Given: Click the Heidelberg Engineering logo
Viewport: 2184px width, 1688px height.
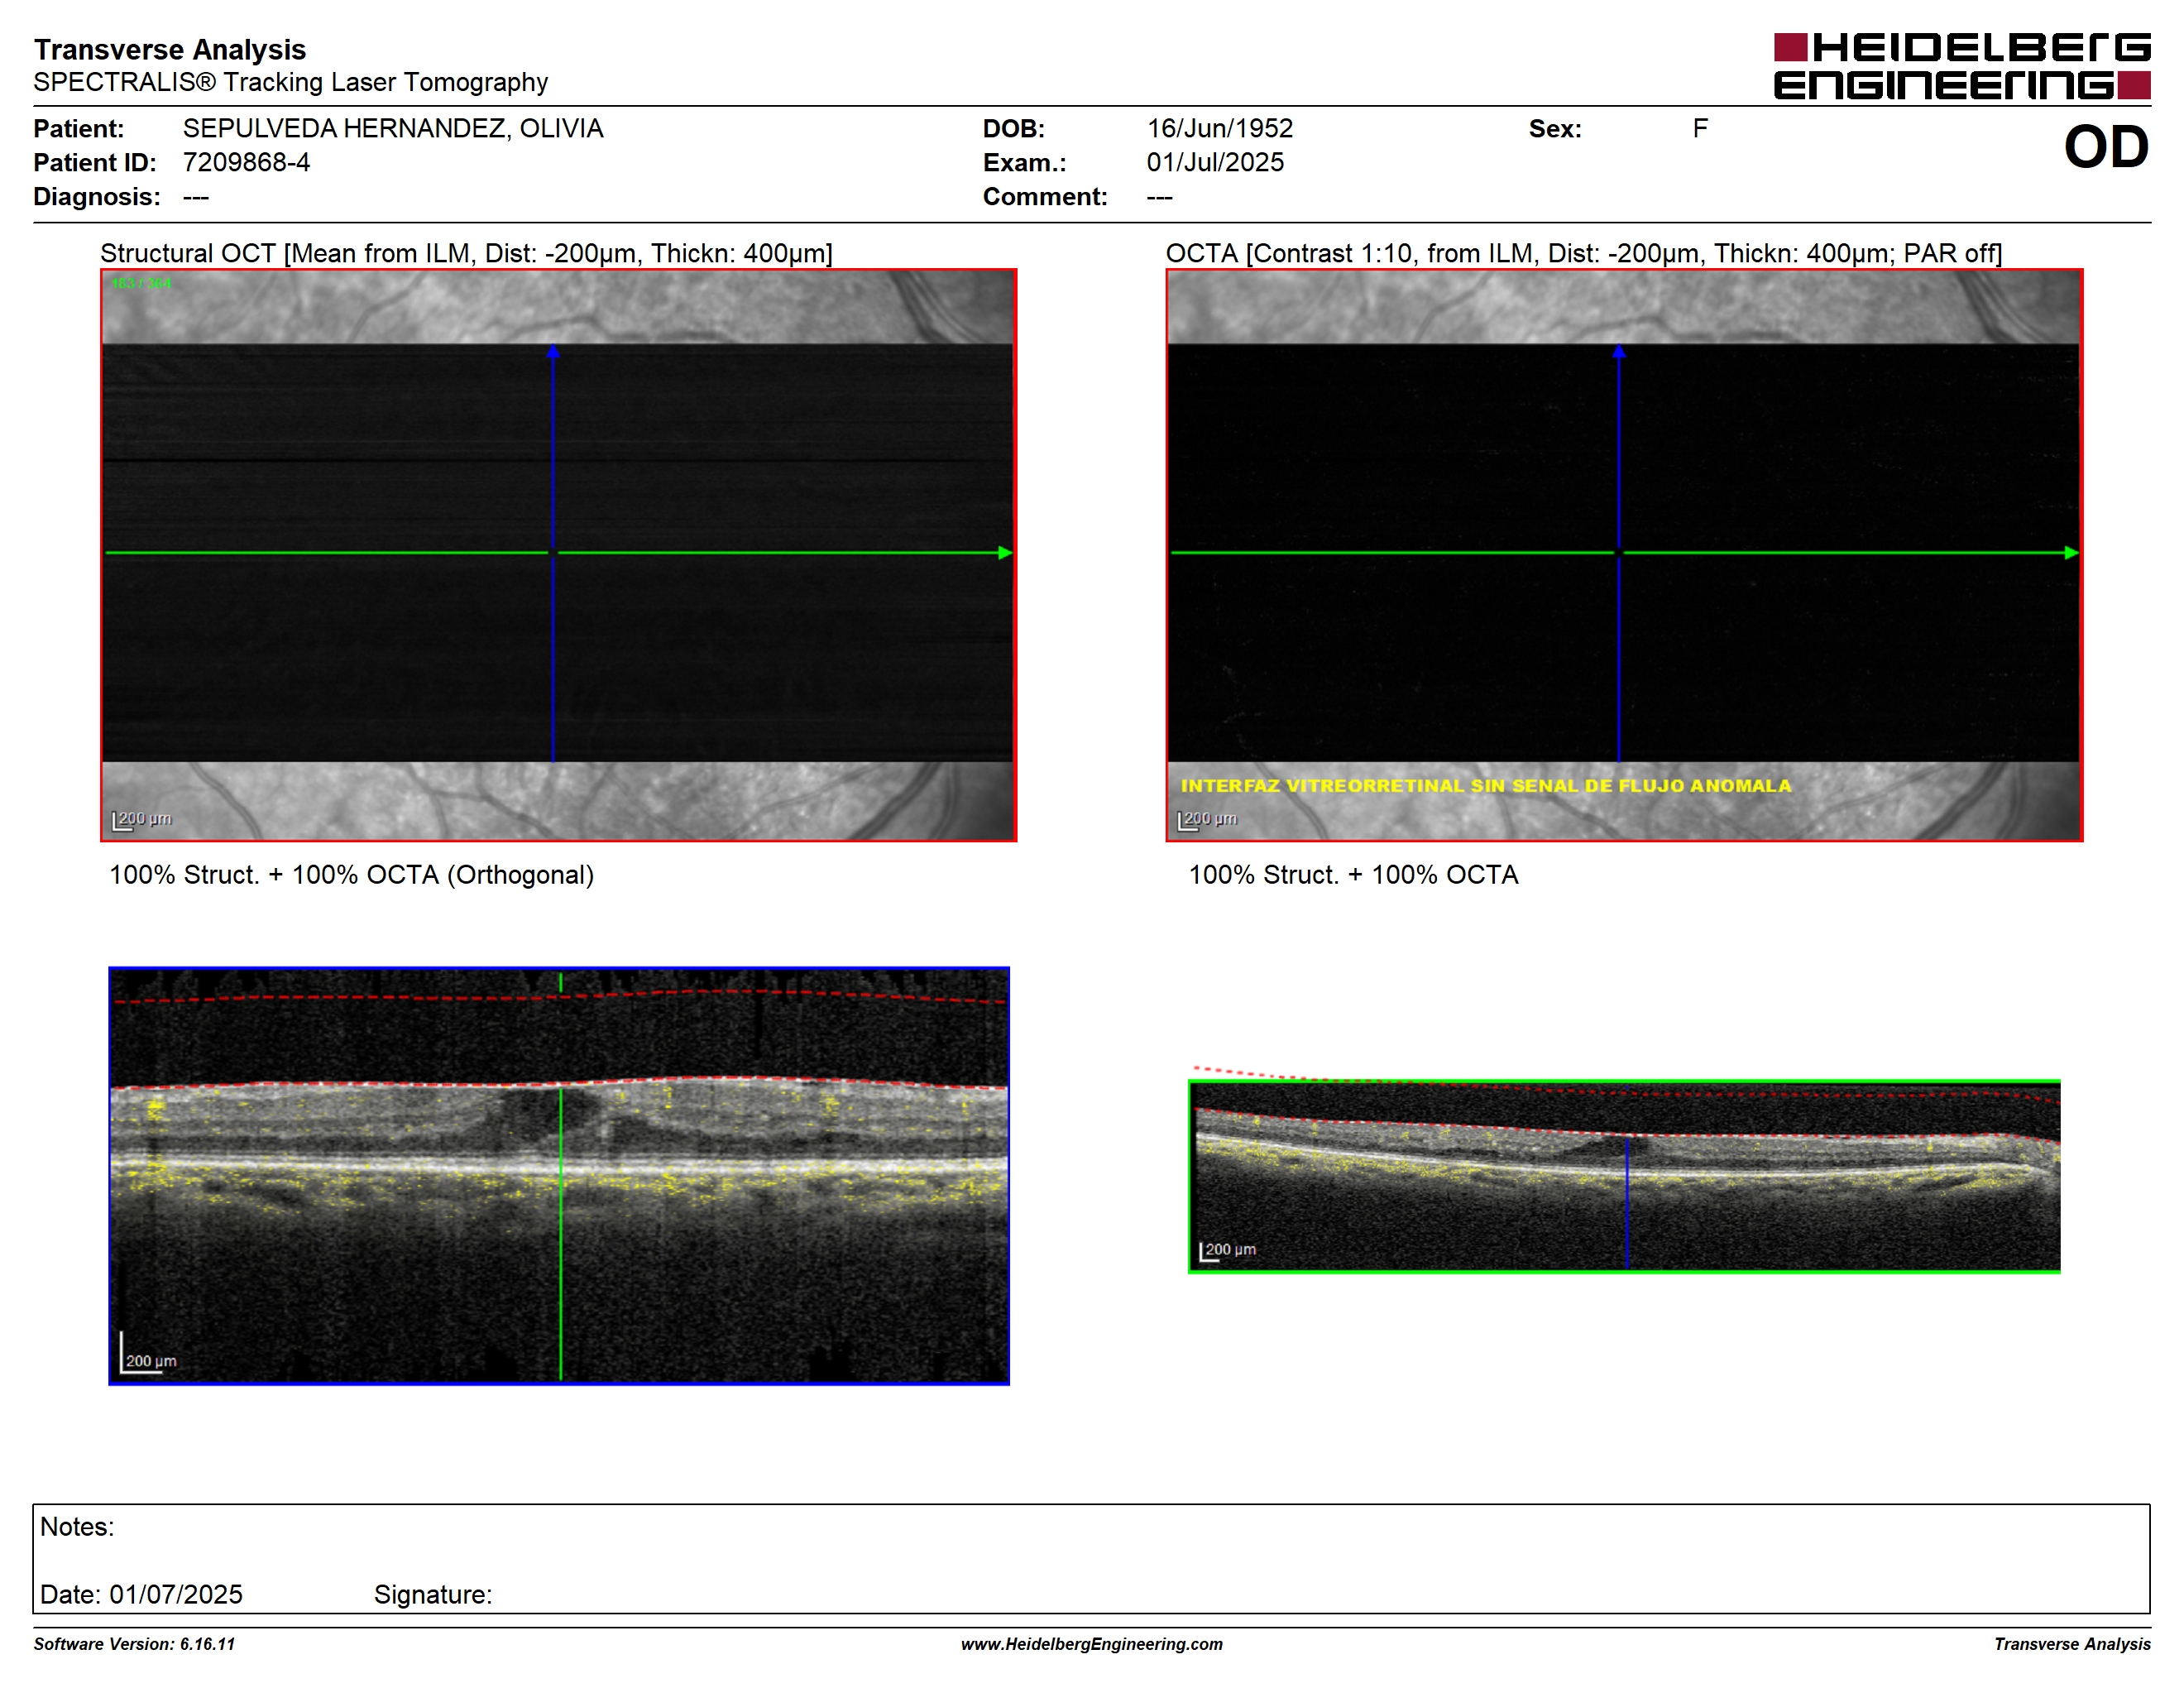Looking at the screenshot, I should pyautogui.click(x=1962, y=66).
